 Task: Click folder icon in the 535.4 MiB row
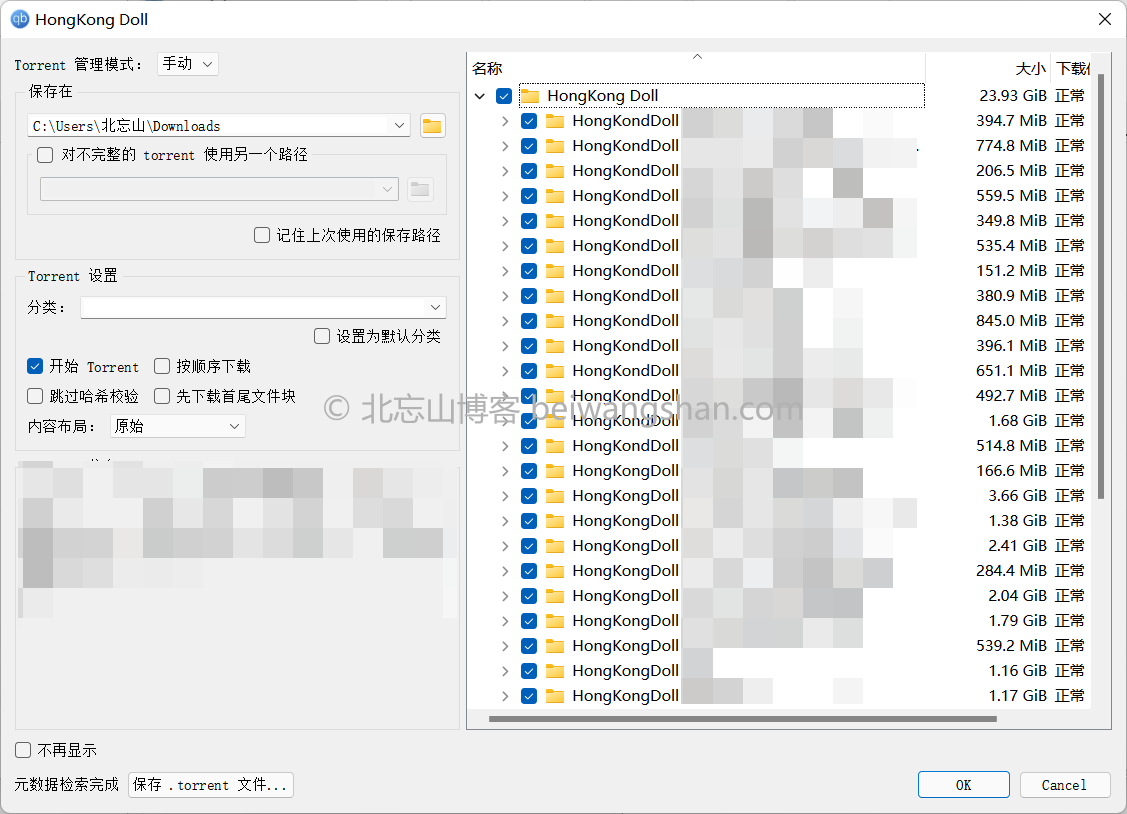(x=555, y=246)
